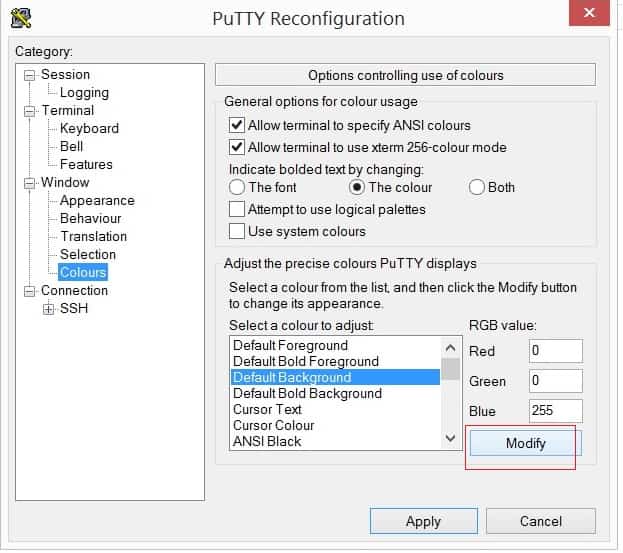Select Default Background in colour list
Viewport: 623px width, 553px height.
335,377
